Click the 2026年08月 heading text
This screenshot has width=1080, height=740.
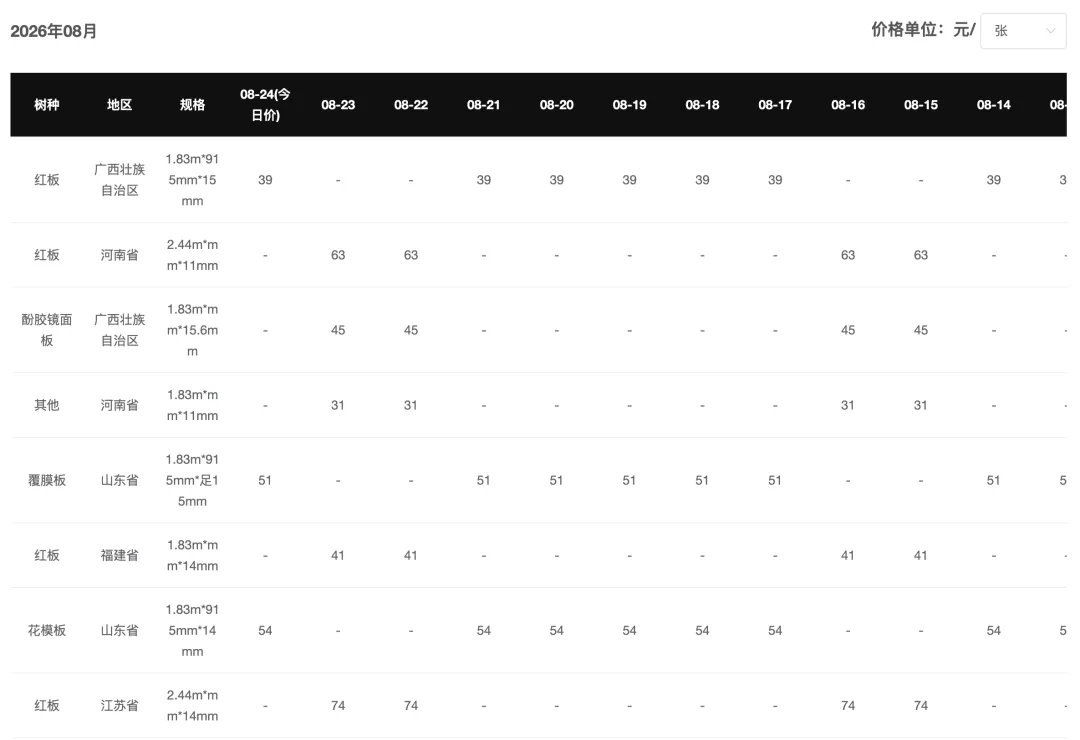(x=54, y=31)
